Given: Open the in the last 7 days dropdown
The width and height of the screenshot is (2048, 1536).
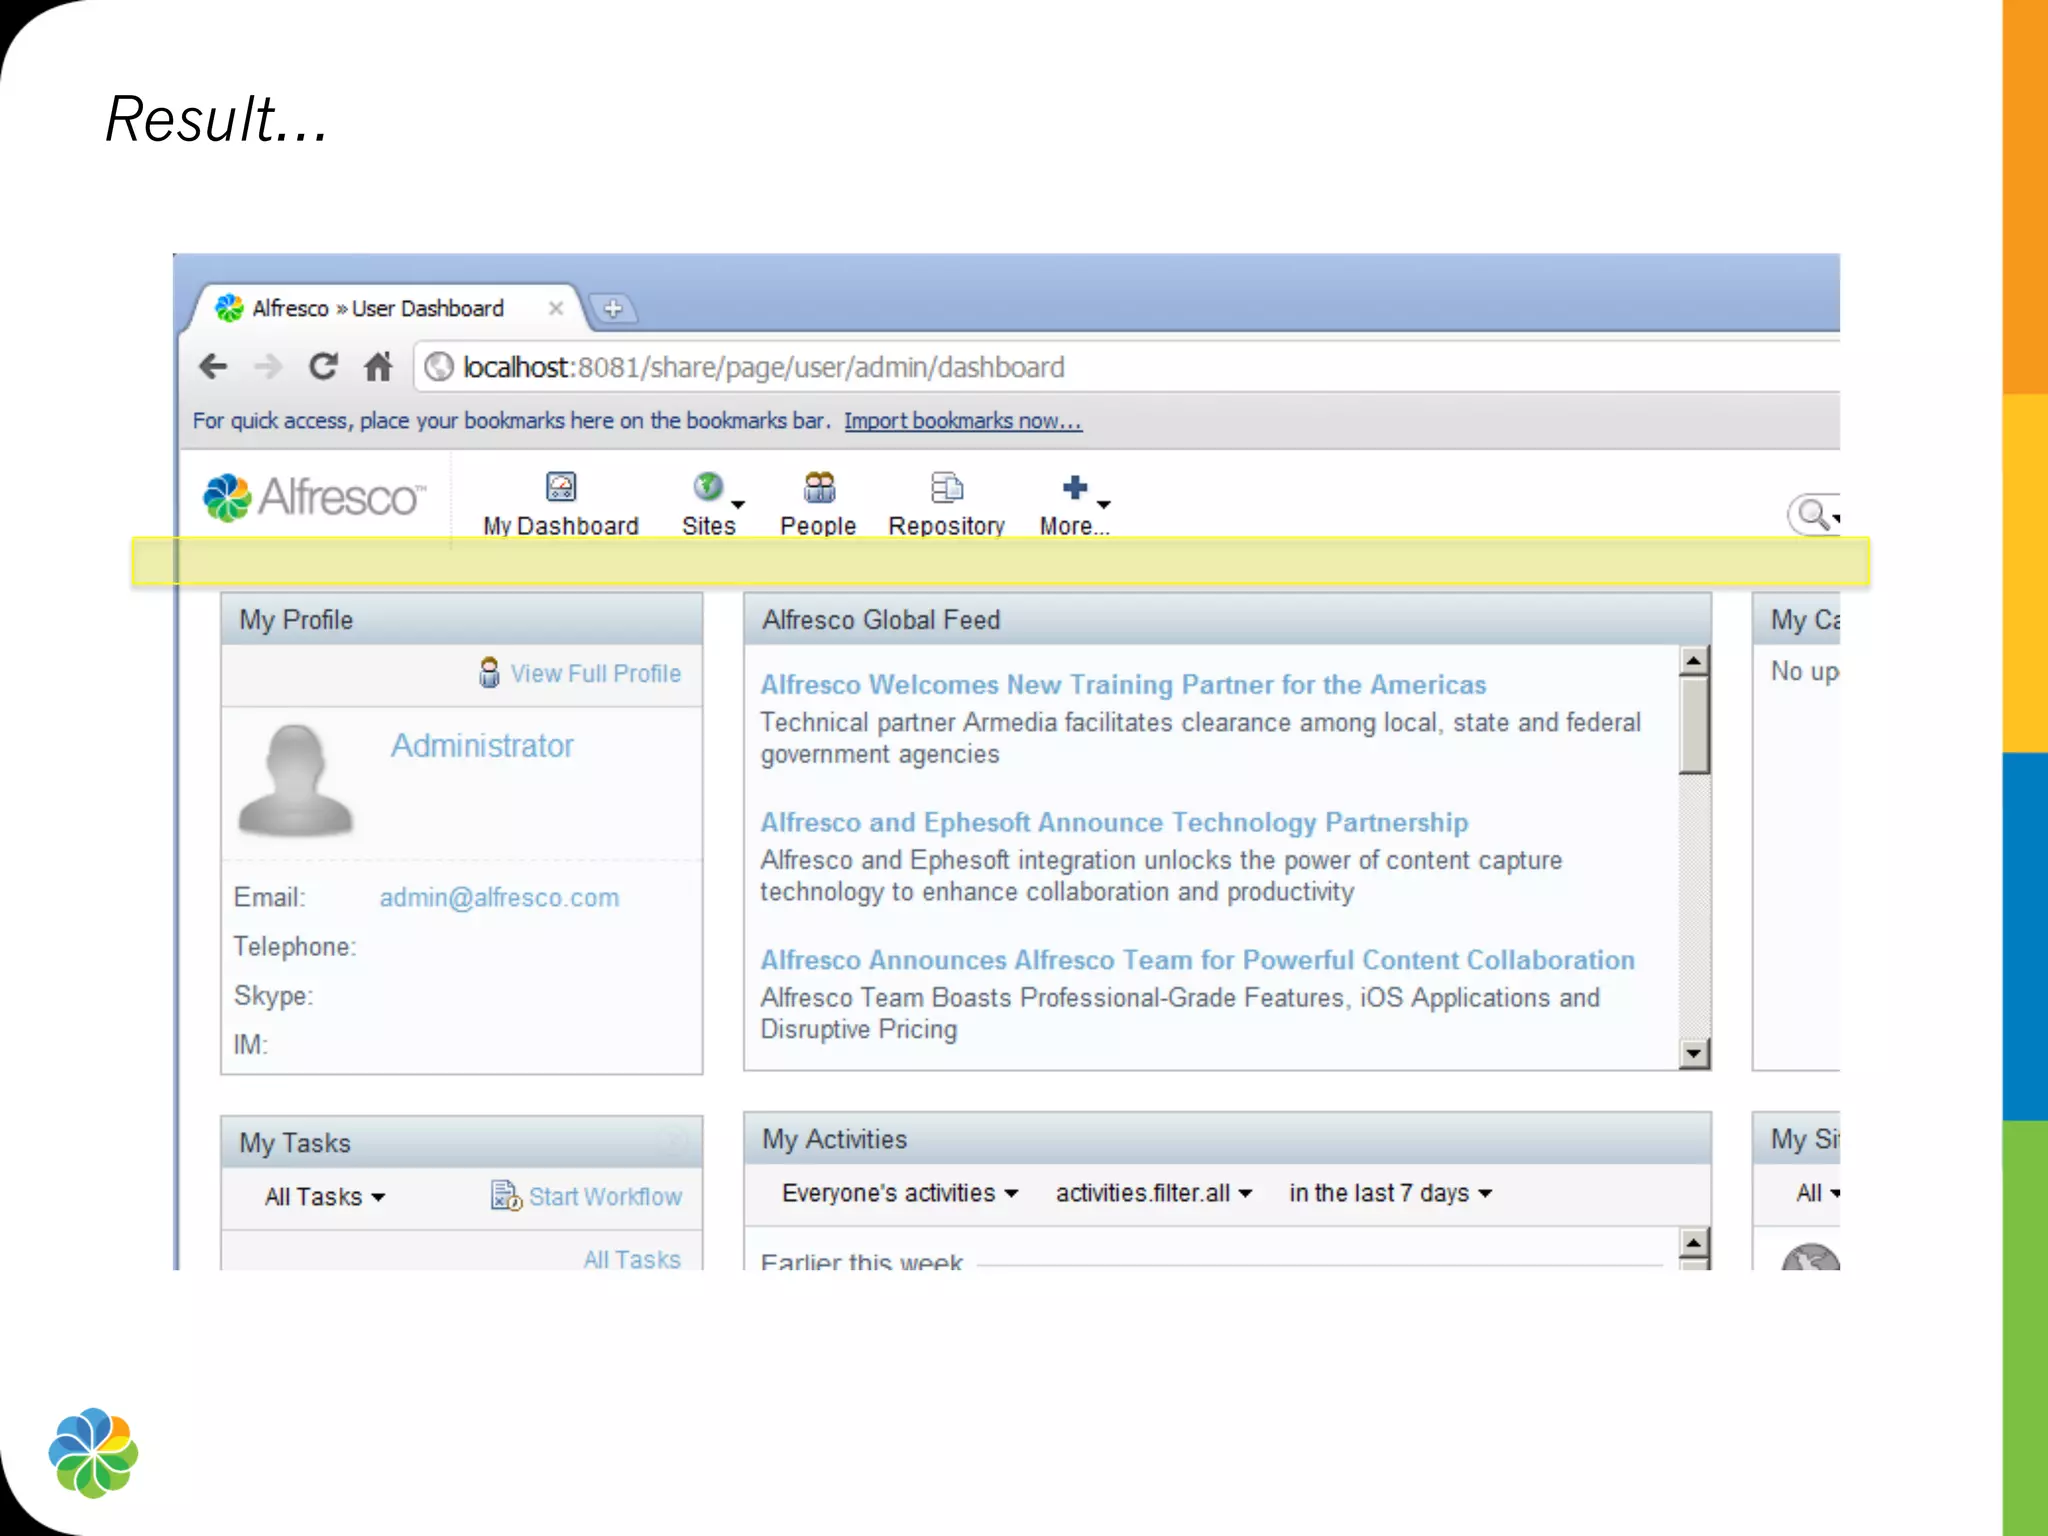Looking at the screenshot, I should 1390,1193.
